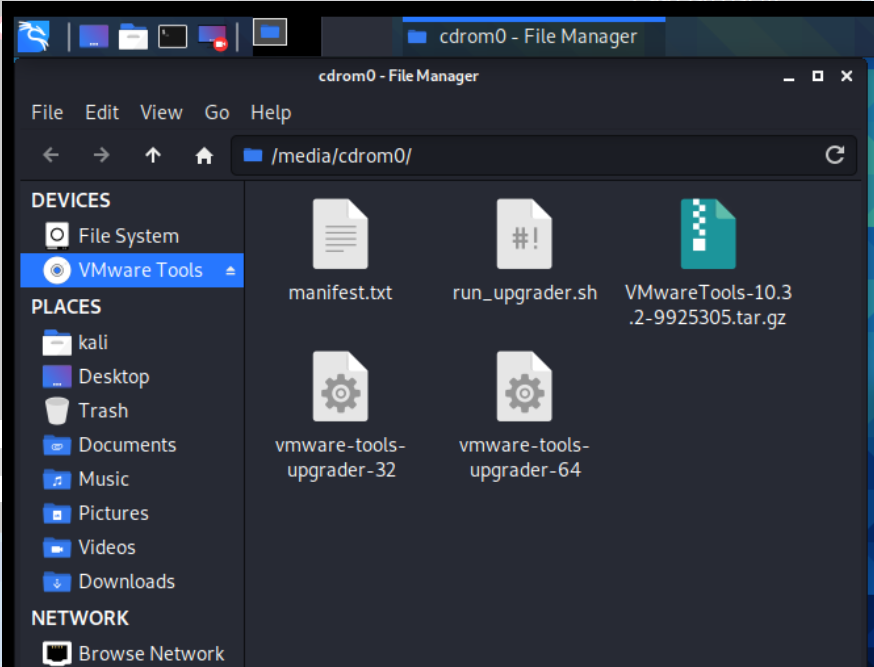
Task: Navigate back with the left arrow
Action: click(51, 156)
